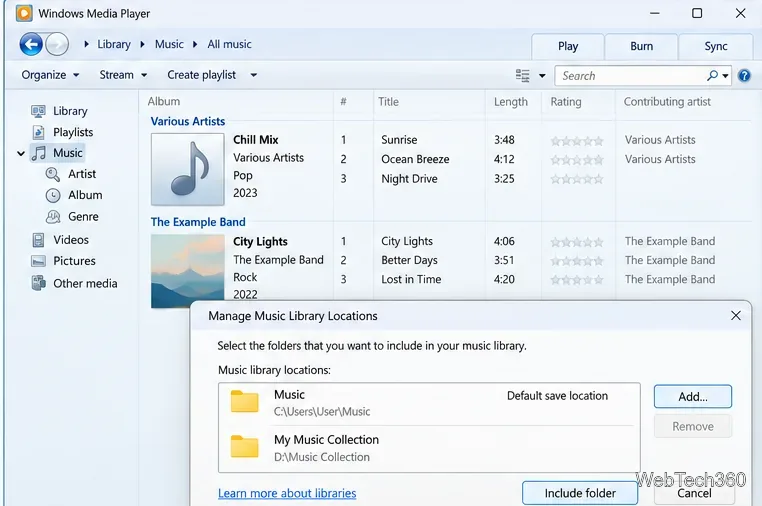
Task: Click the greyed-out forward navigation arrow
Action: coord(57,44)
